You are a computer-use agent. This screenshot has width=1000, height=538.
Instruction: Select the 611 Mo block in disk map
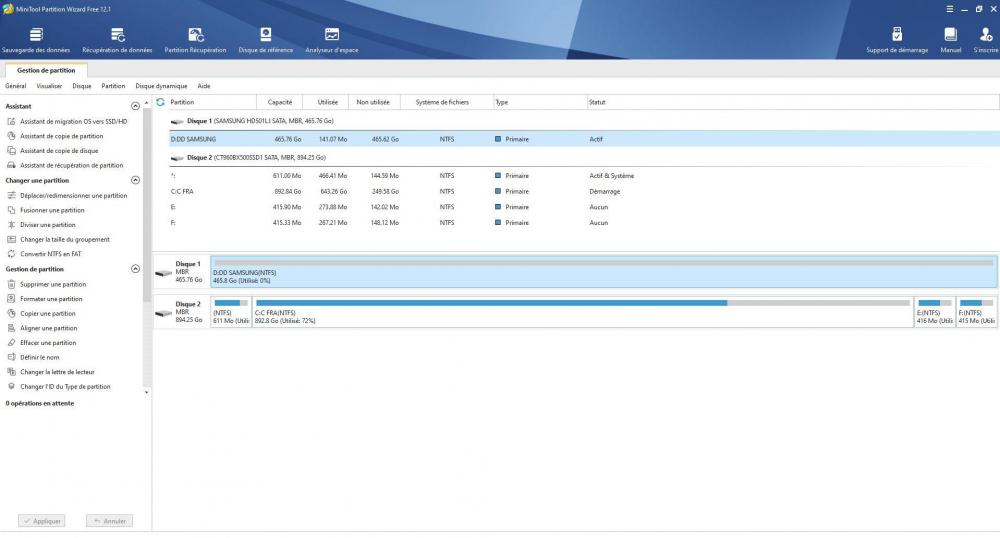point(231,312)
